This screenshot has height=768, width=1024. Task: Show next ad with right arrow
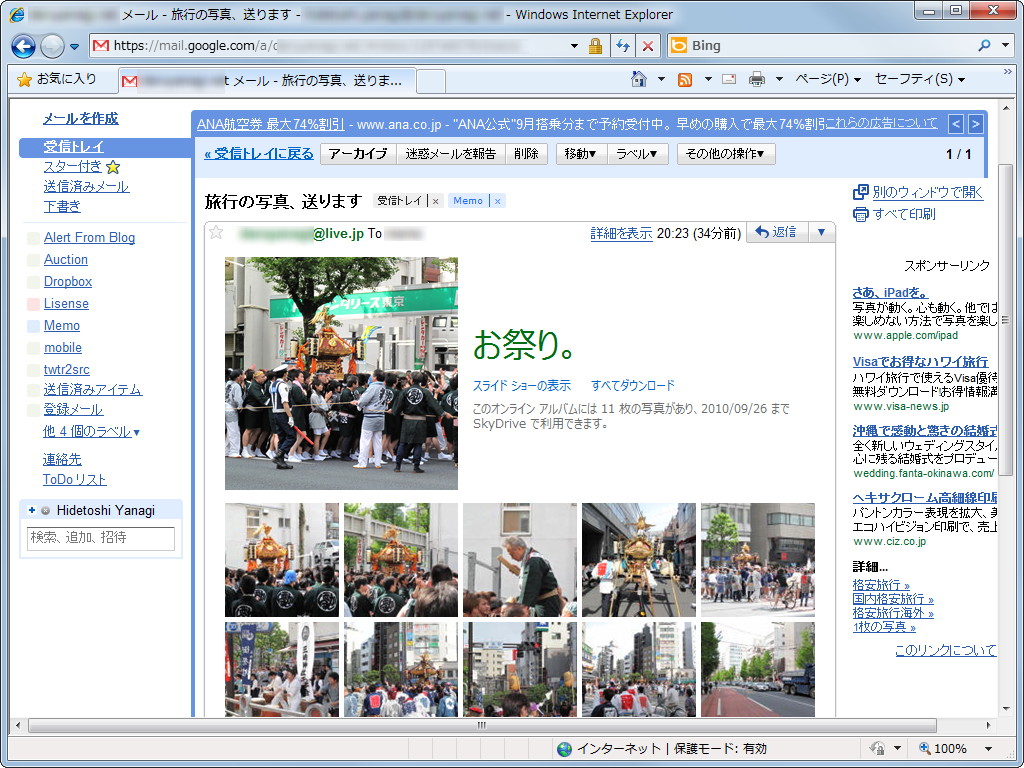975,123
